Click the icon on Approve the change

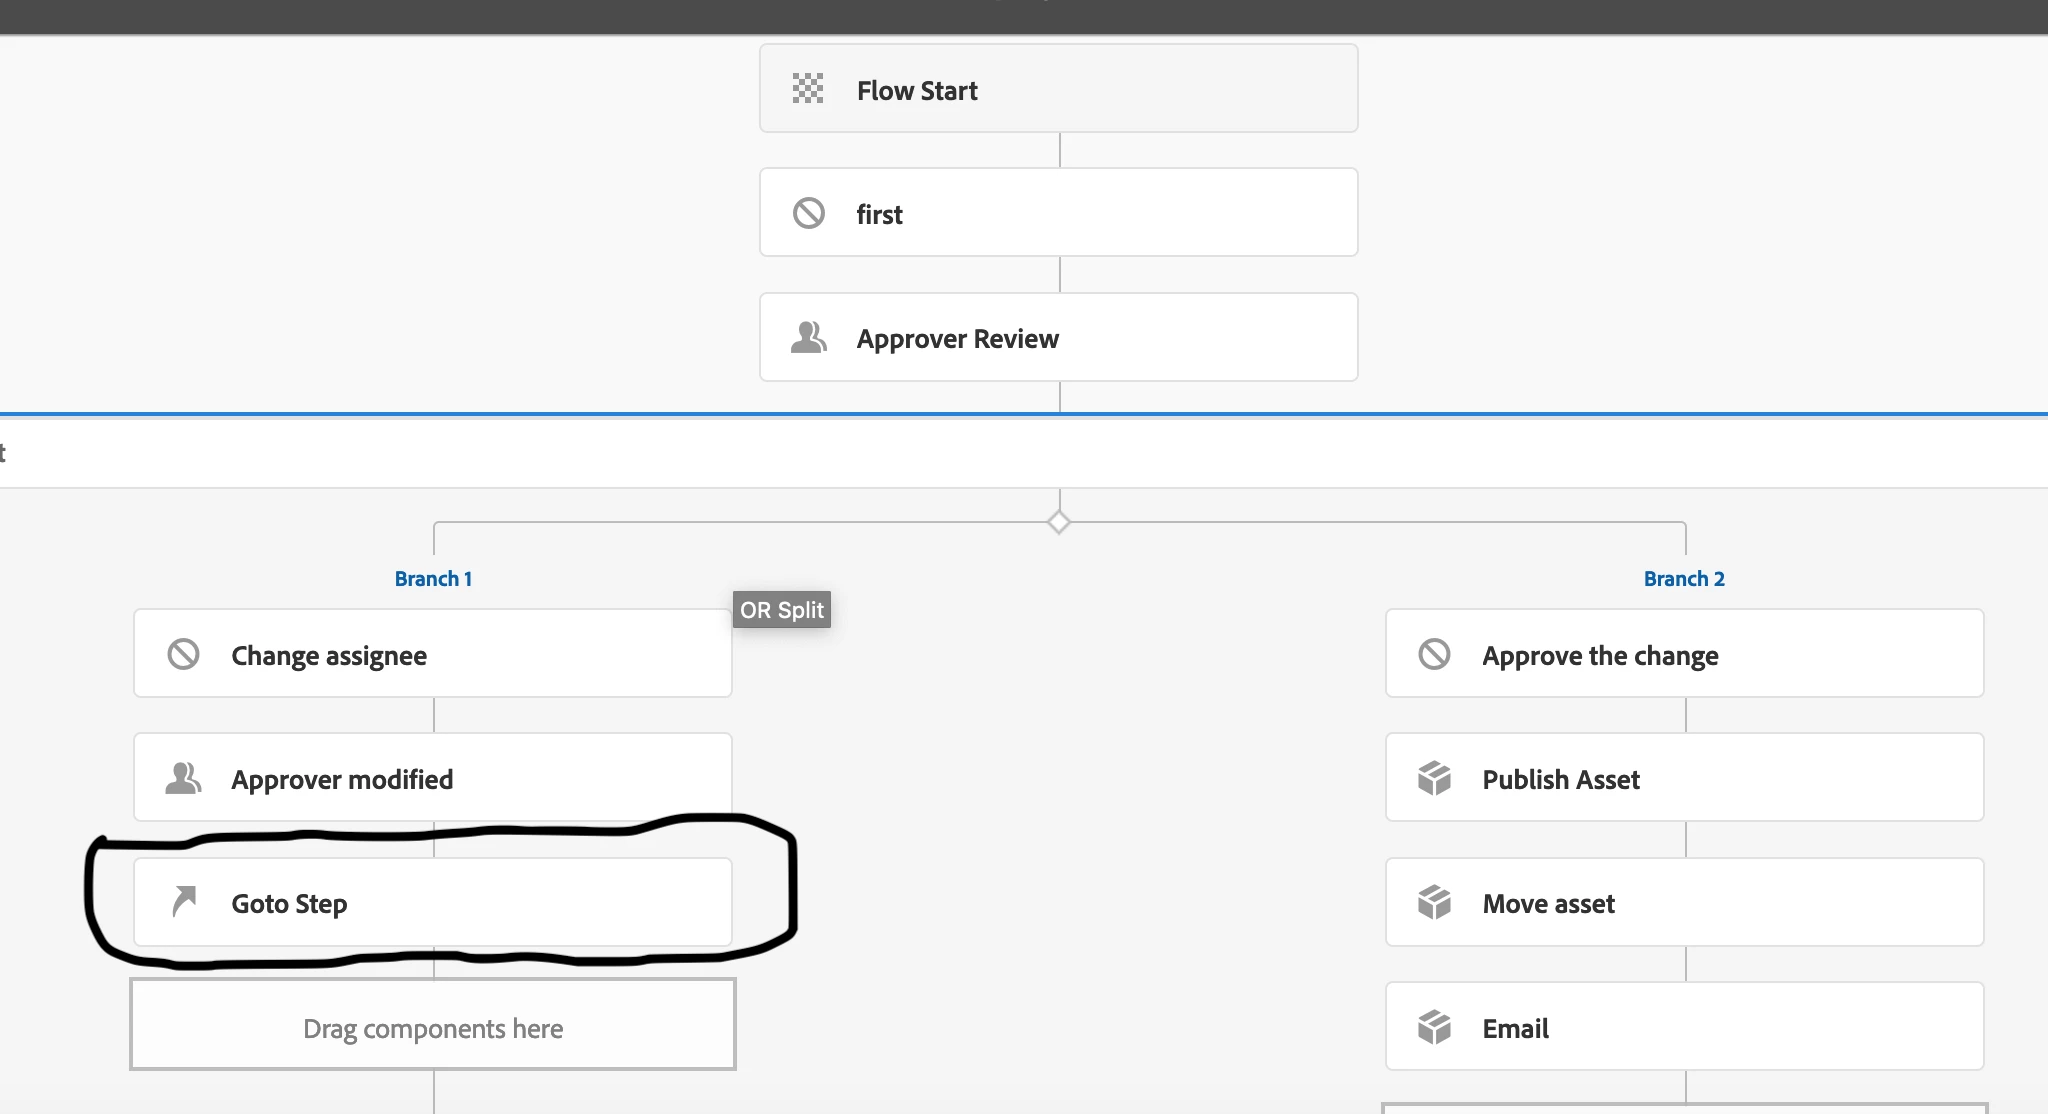click(1434, 654)
